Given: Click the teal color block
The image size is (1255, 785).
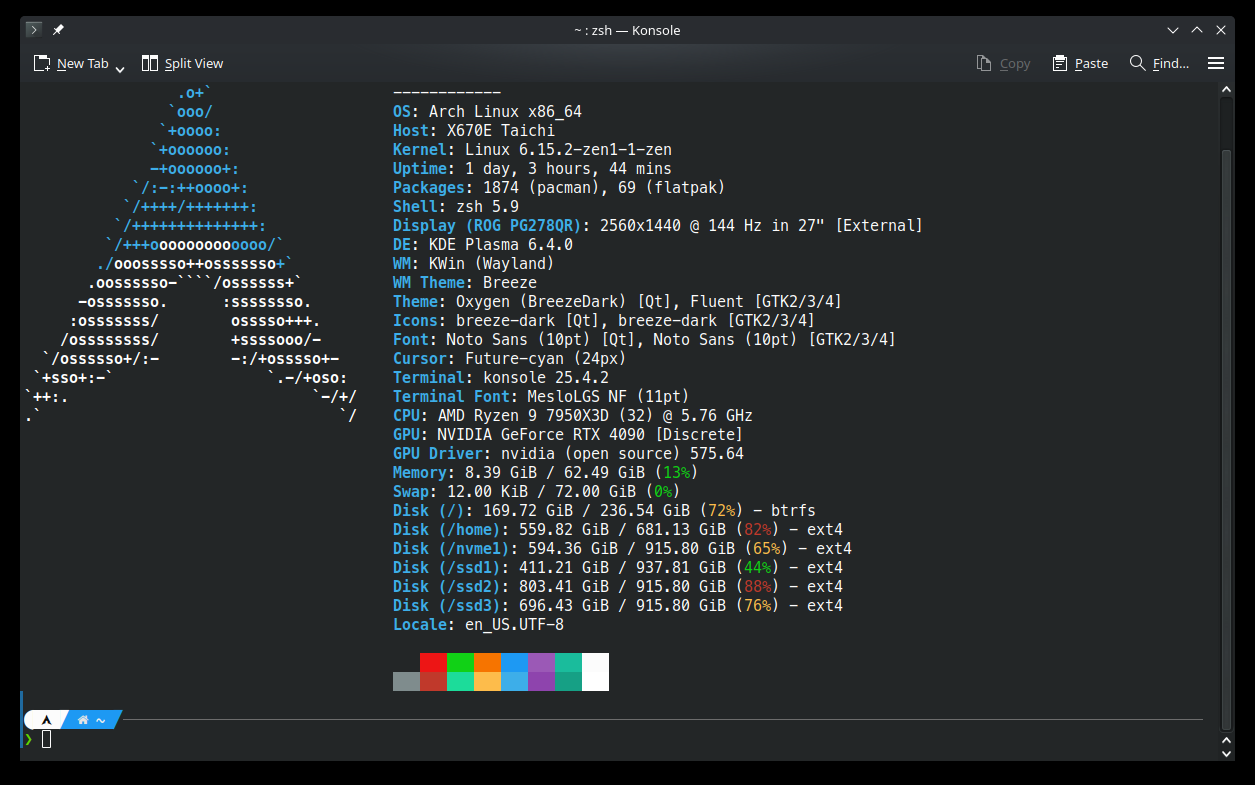Looking at the screenshot, I should click(568, 662).
